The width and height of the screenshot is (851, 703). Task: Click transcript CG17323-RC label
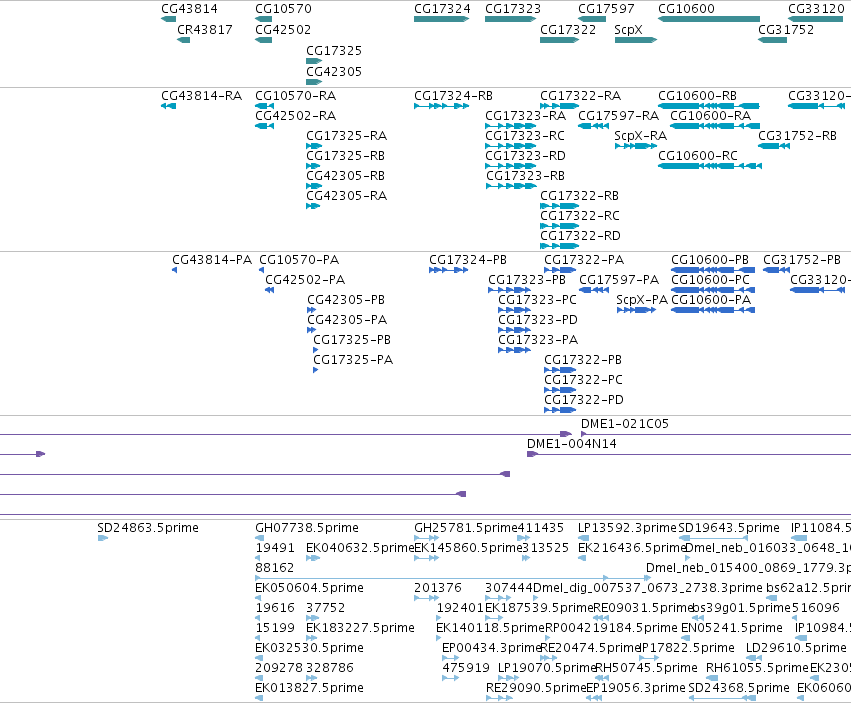pyautogui.click(x=525, y=136)
